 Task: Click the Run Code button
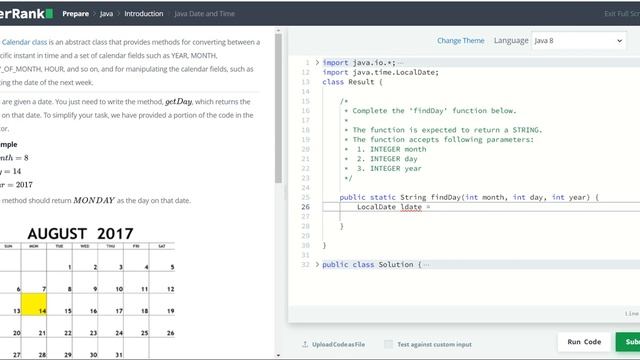584,342
